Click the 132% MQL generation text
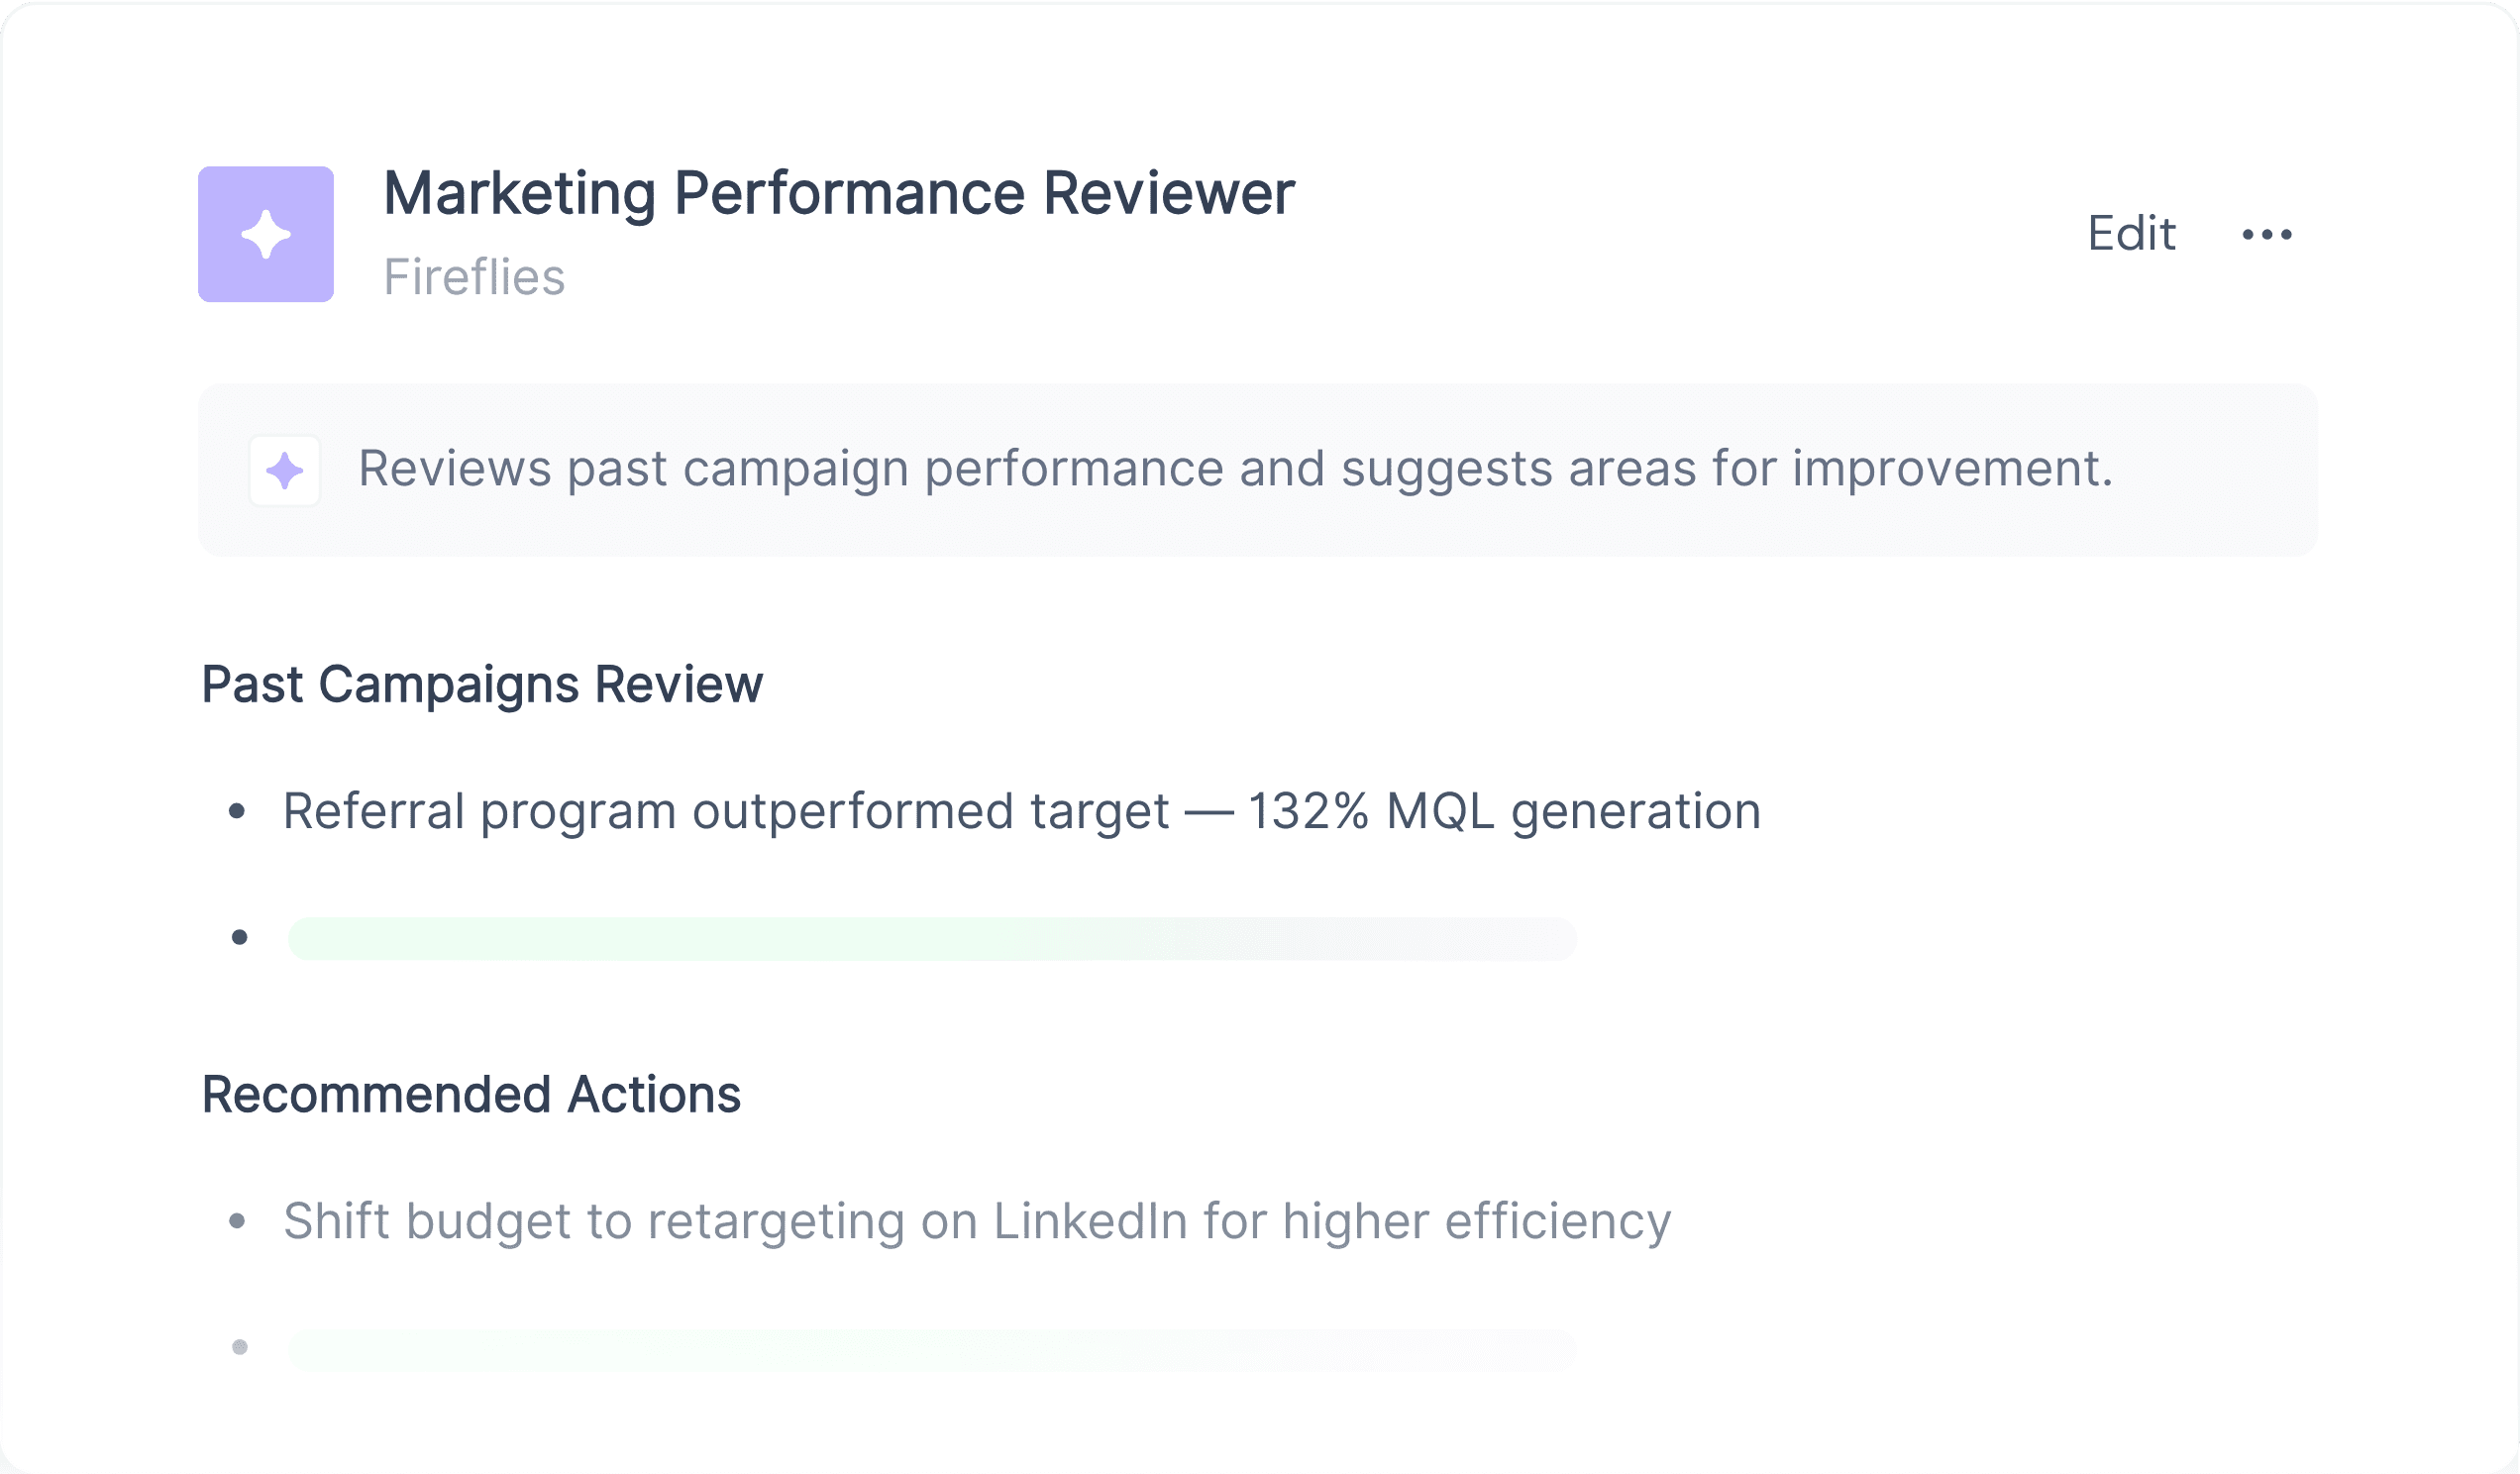The width and height of the screenshot is (2520, 1474). point(1505,811)
